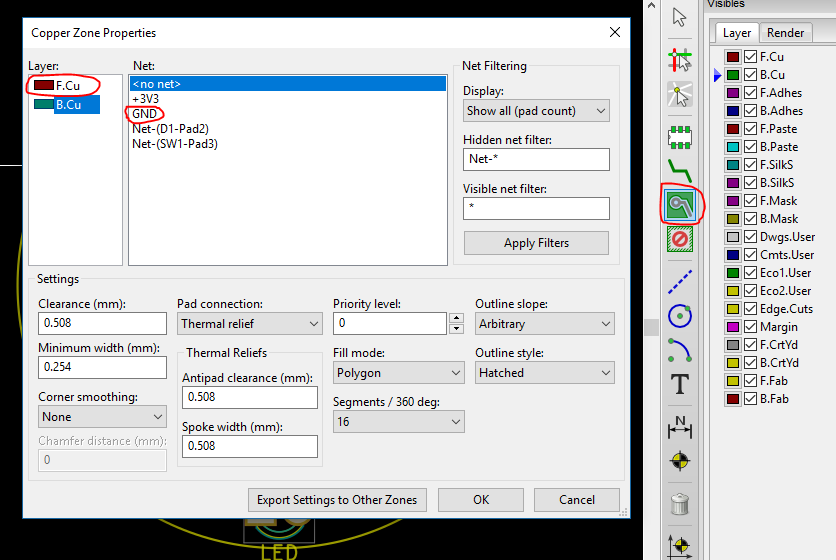Toggle F.SilkS layer visibility checkbox
This screenshot has height=560, width=836.
(750, 165)
